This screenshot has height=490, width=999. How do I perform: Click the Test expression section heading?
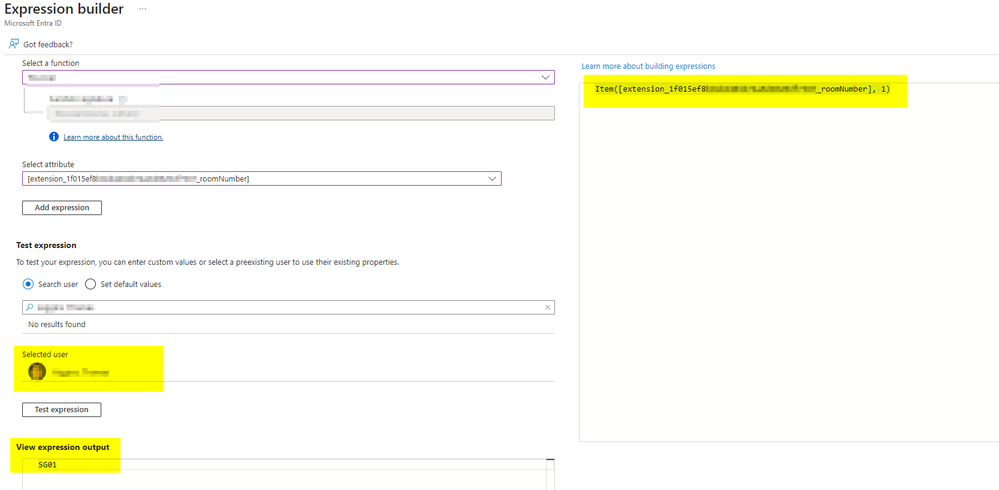46,245
